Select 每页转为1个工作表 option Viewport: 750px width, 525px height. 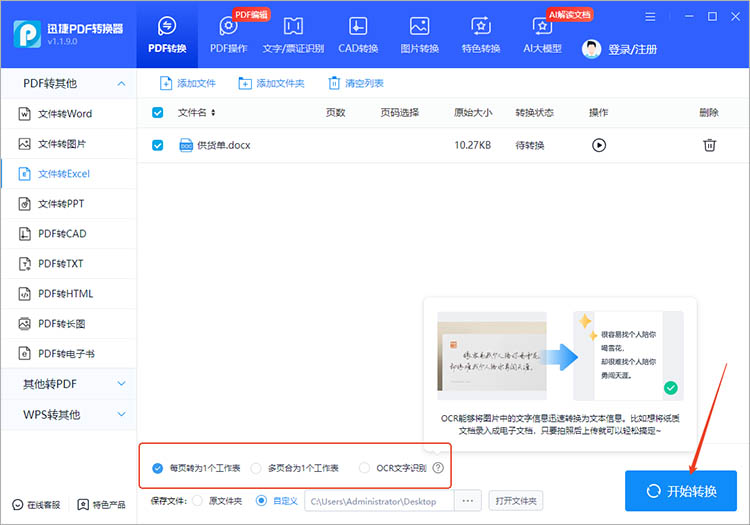[157, 468]
